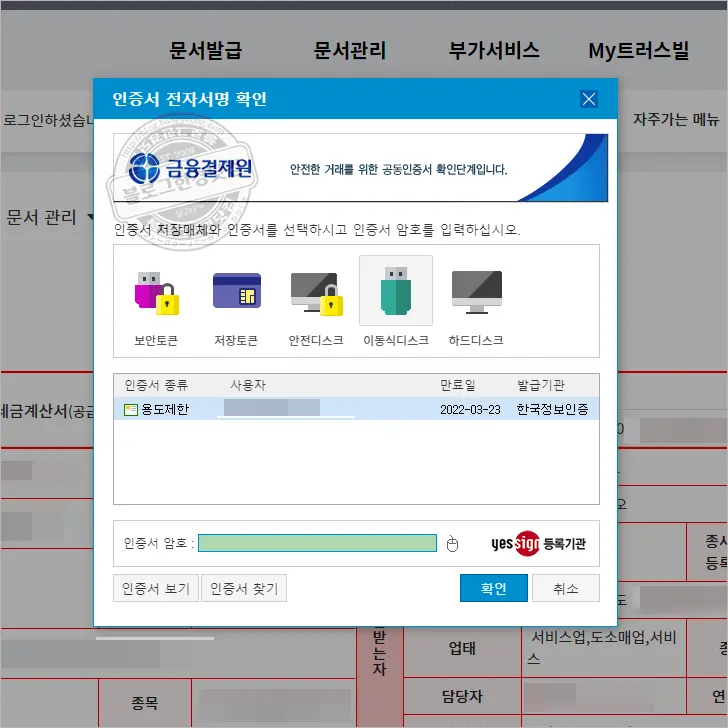This screenshot has width=728, height=728.
Task: Click 자주가는 메뉴 in background page
Action: coord(676,119)
